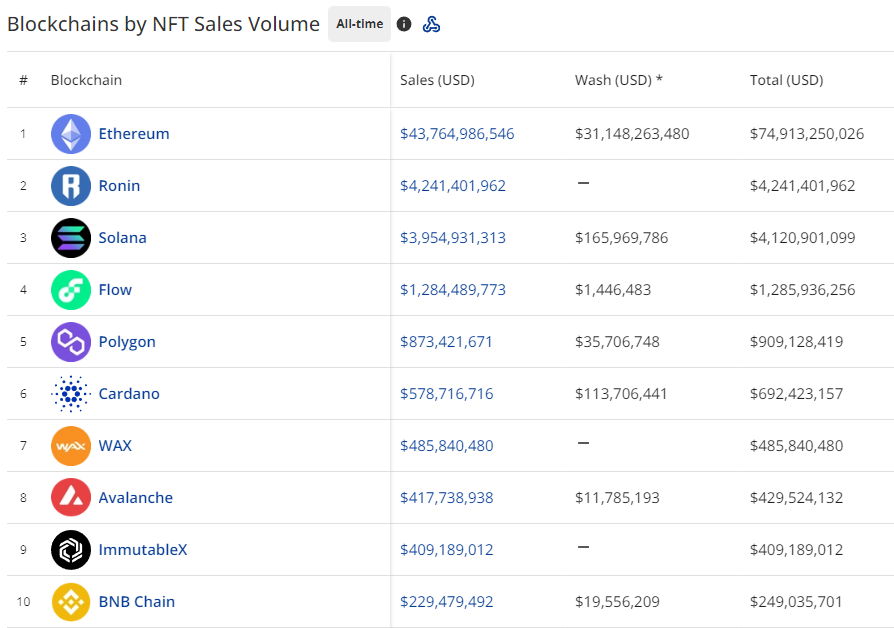The height and width of the screenshot is (628, 894).
Task: Open the Avalanche blockchain link
Action: [135, 498]
